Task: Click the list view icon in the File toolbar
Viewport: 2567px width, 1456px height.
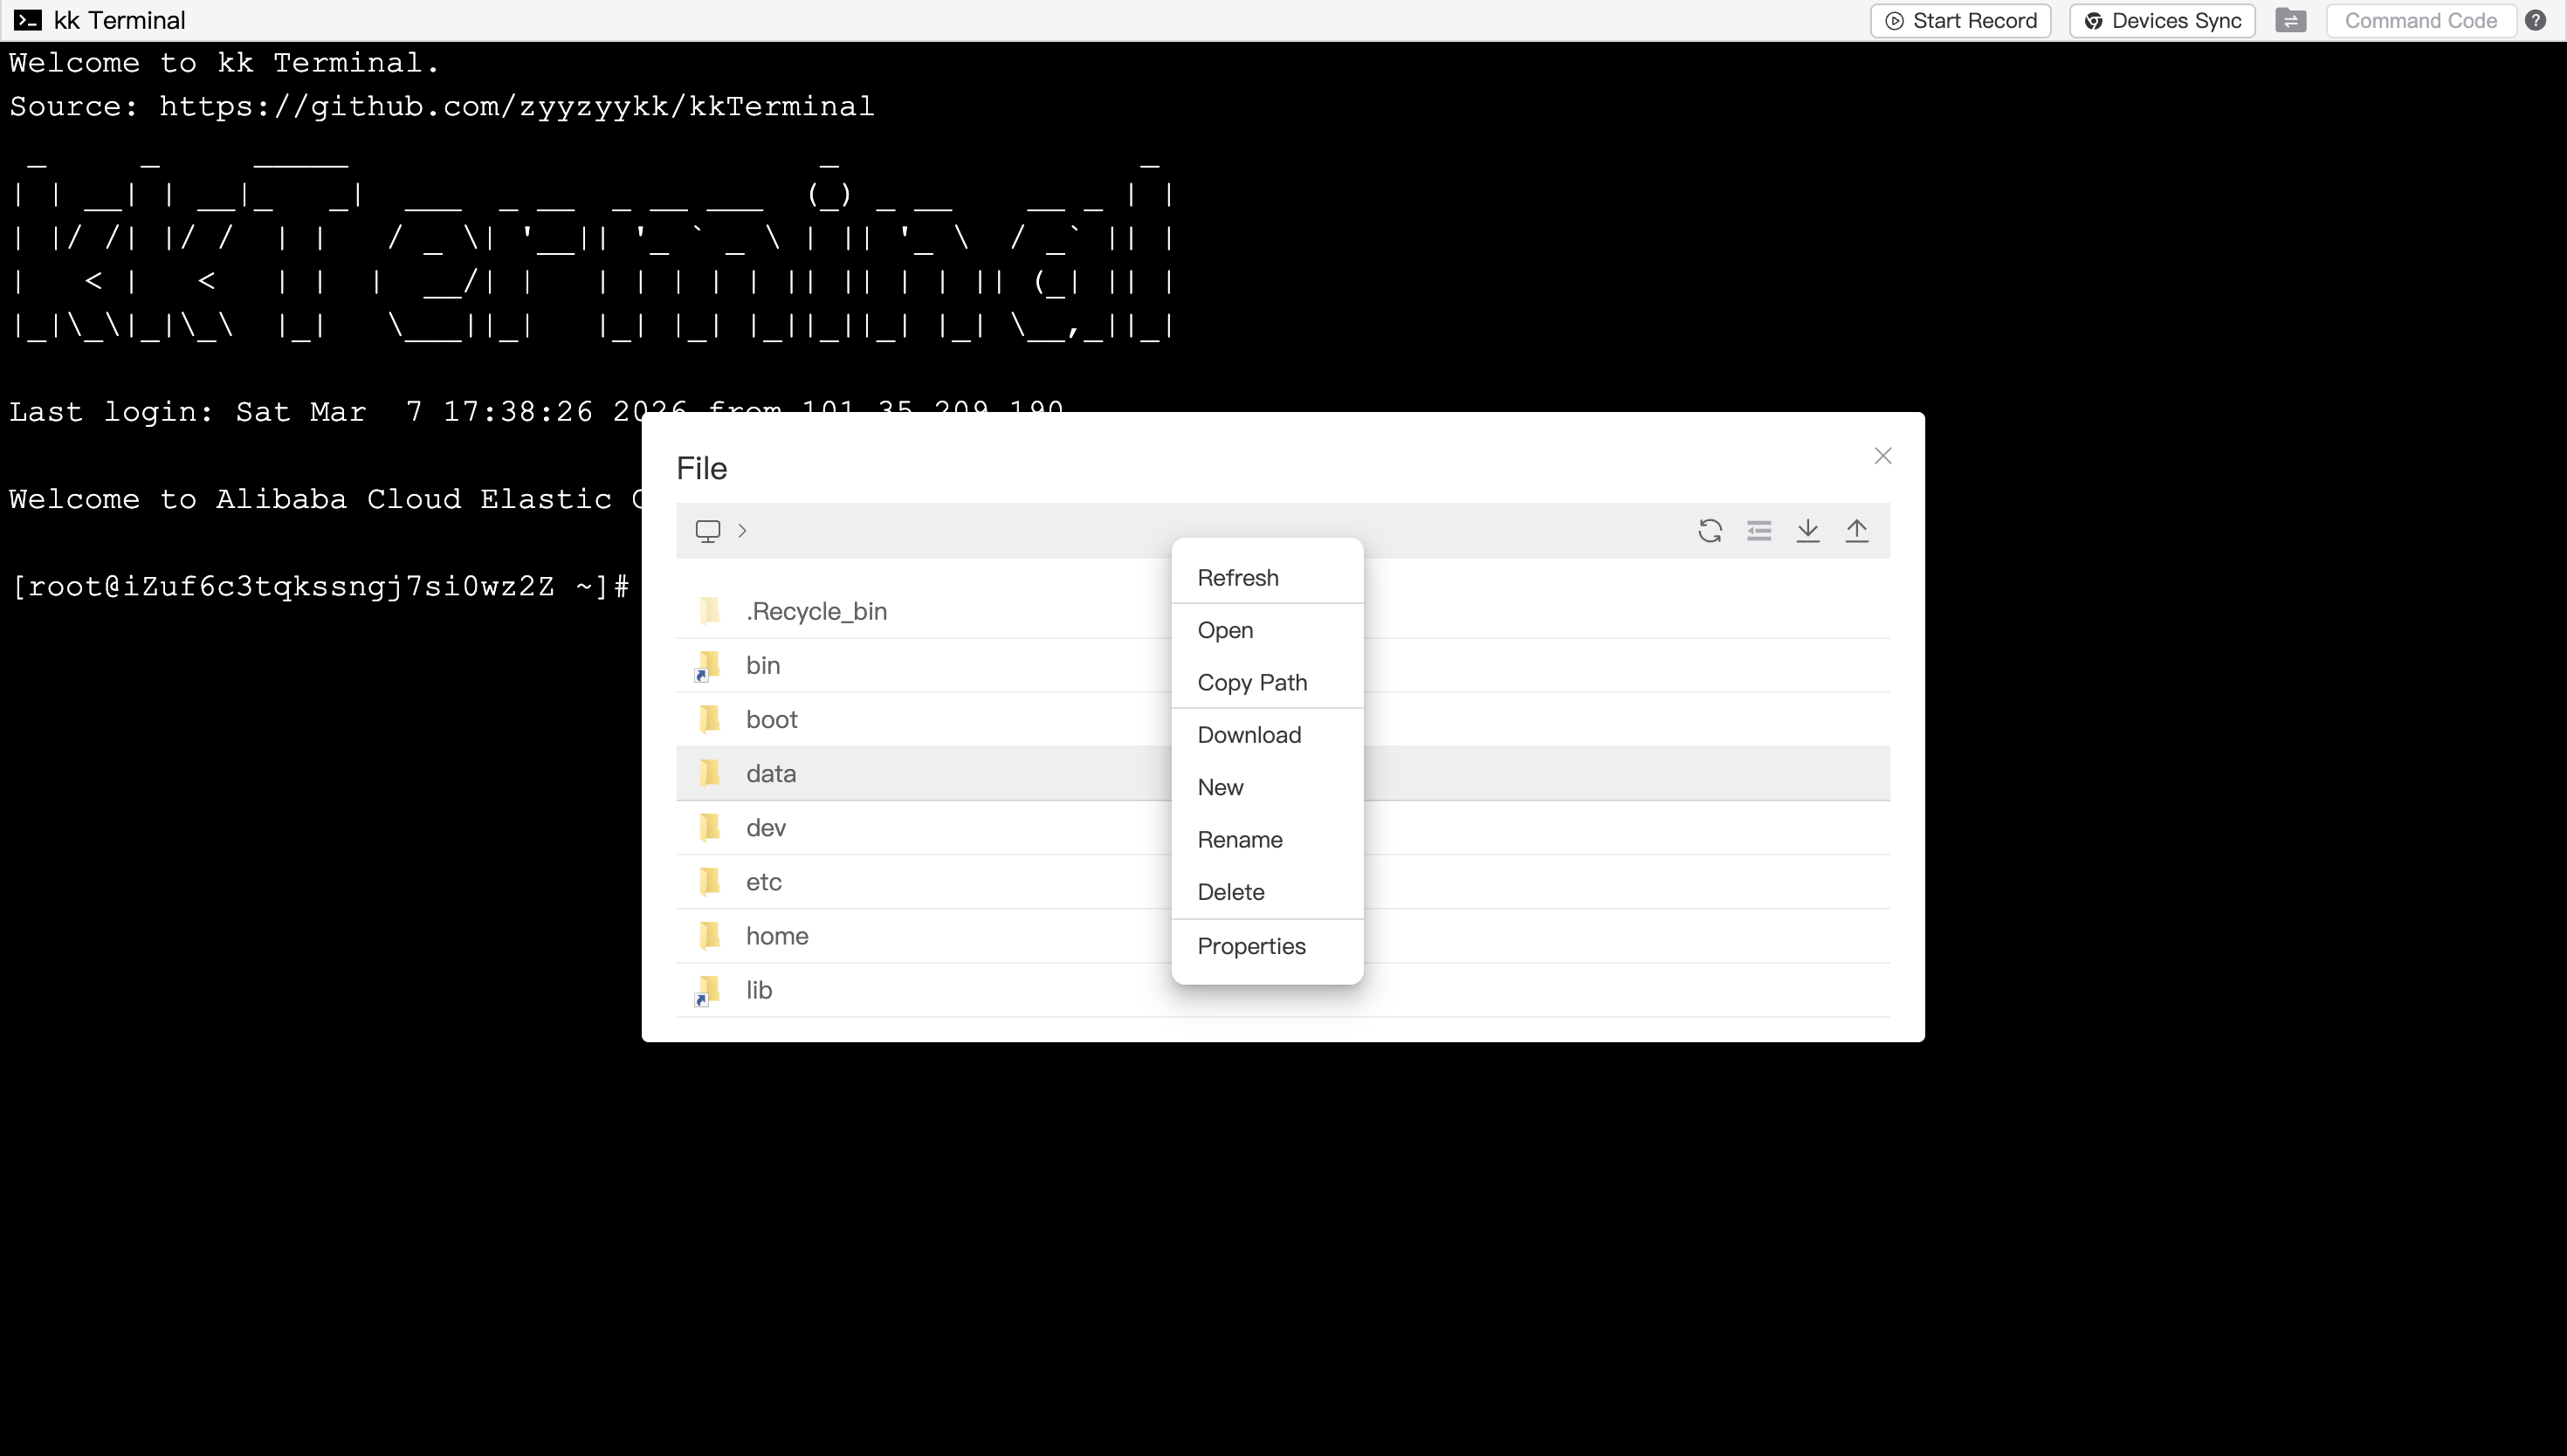Action: (x=1759, y=530)
